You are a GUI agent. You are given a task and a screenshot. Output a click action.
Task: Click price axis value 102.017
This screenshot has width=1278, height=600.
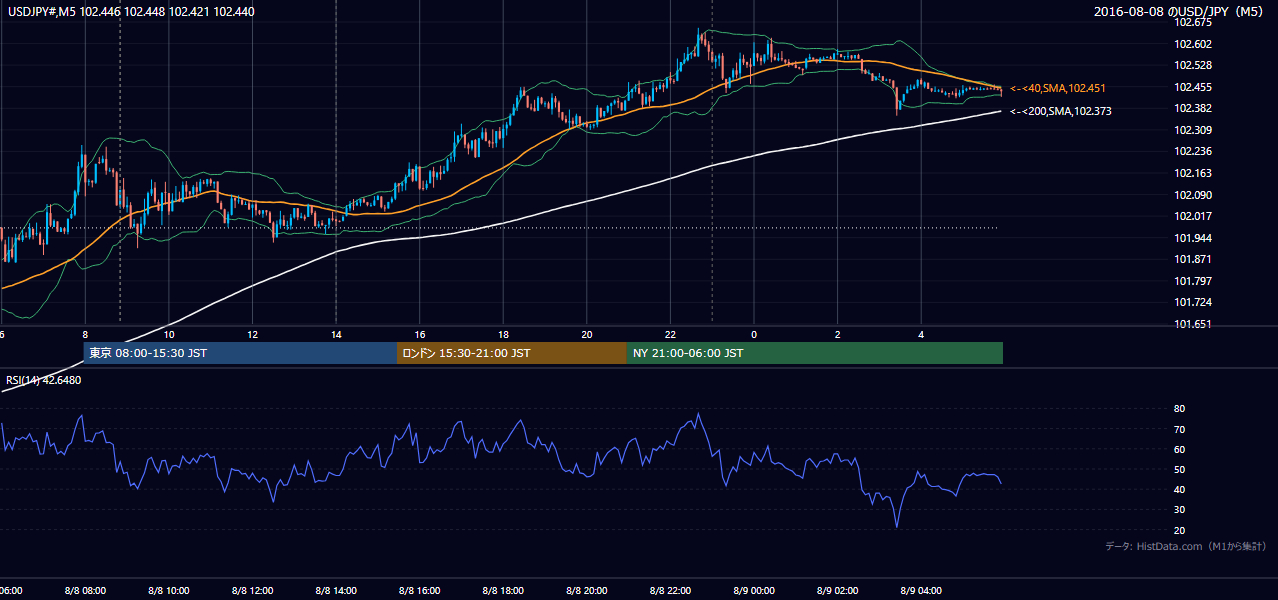point(1192,216)
